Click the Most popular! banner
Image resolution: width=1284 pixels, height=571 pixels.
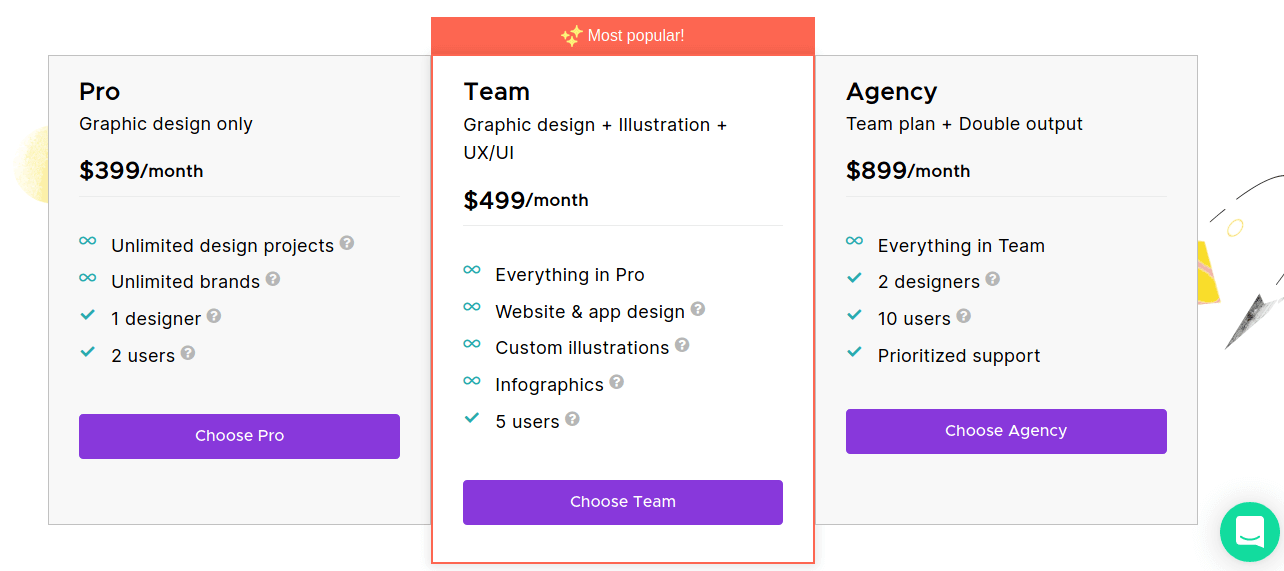(623, 36)
